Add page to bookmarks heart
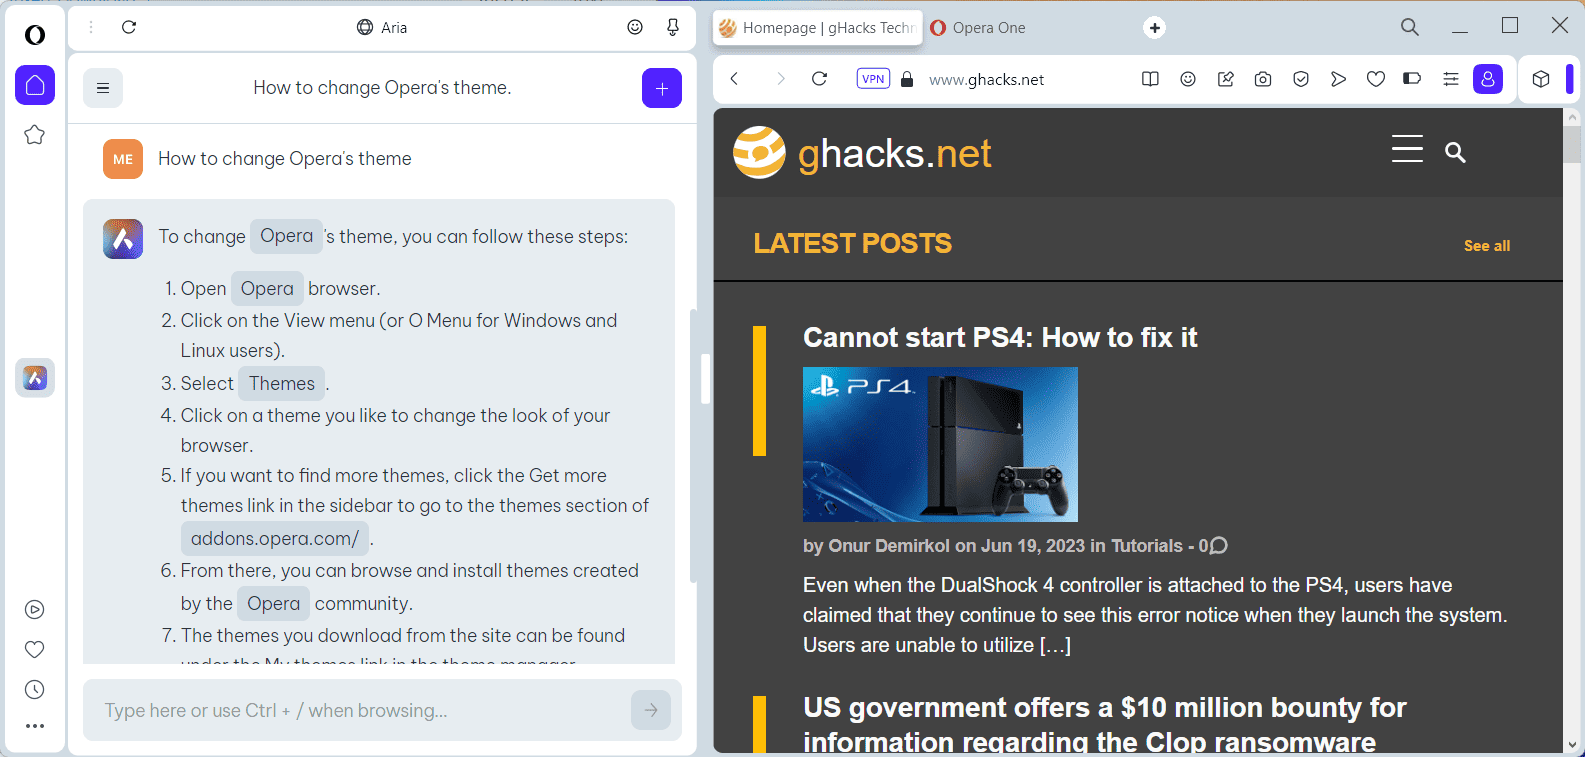The image size is (1585, 757). point(1376,79)
